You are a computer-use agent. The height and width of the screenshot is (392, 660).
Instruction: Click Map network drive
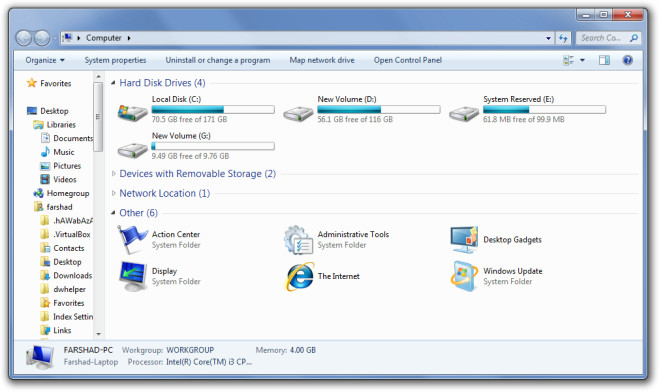pyautogui.click(x=322, y=60)
